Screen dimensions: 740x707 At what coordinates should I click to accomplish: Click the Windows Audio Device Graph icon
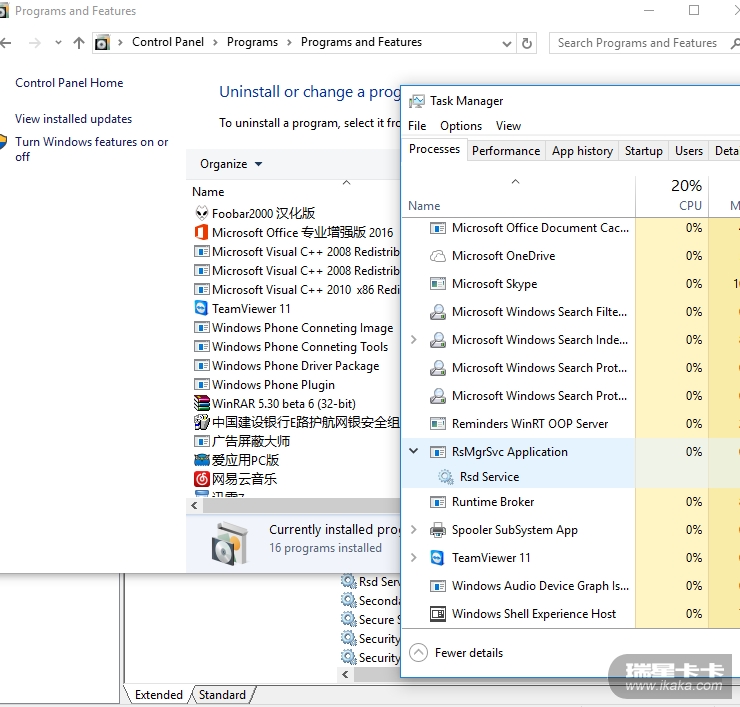[437, 586]
